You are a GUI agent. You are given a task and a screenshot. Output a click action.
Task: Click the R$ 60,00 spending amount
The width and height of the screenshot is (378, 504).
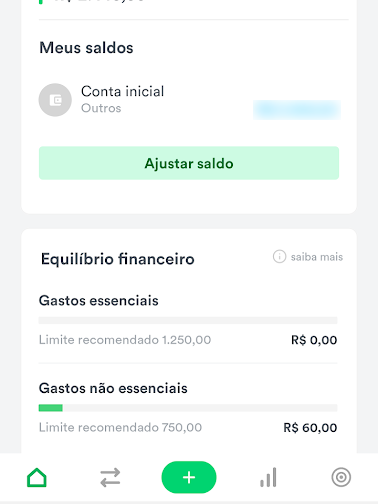310,428
